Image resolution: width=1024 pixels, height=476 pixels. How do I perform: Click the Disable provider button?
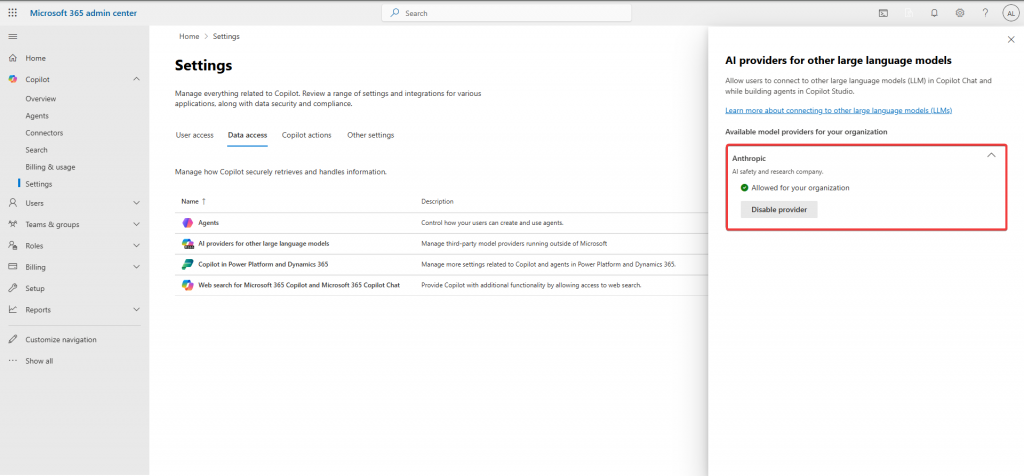(x=779, y=210)
